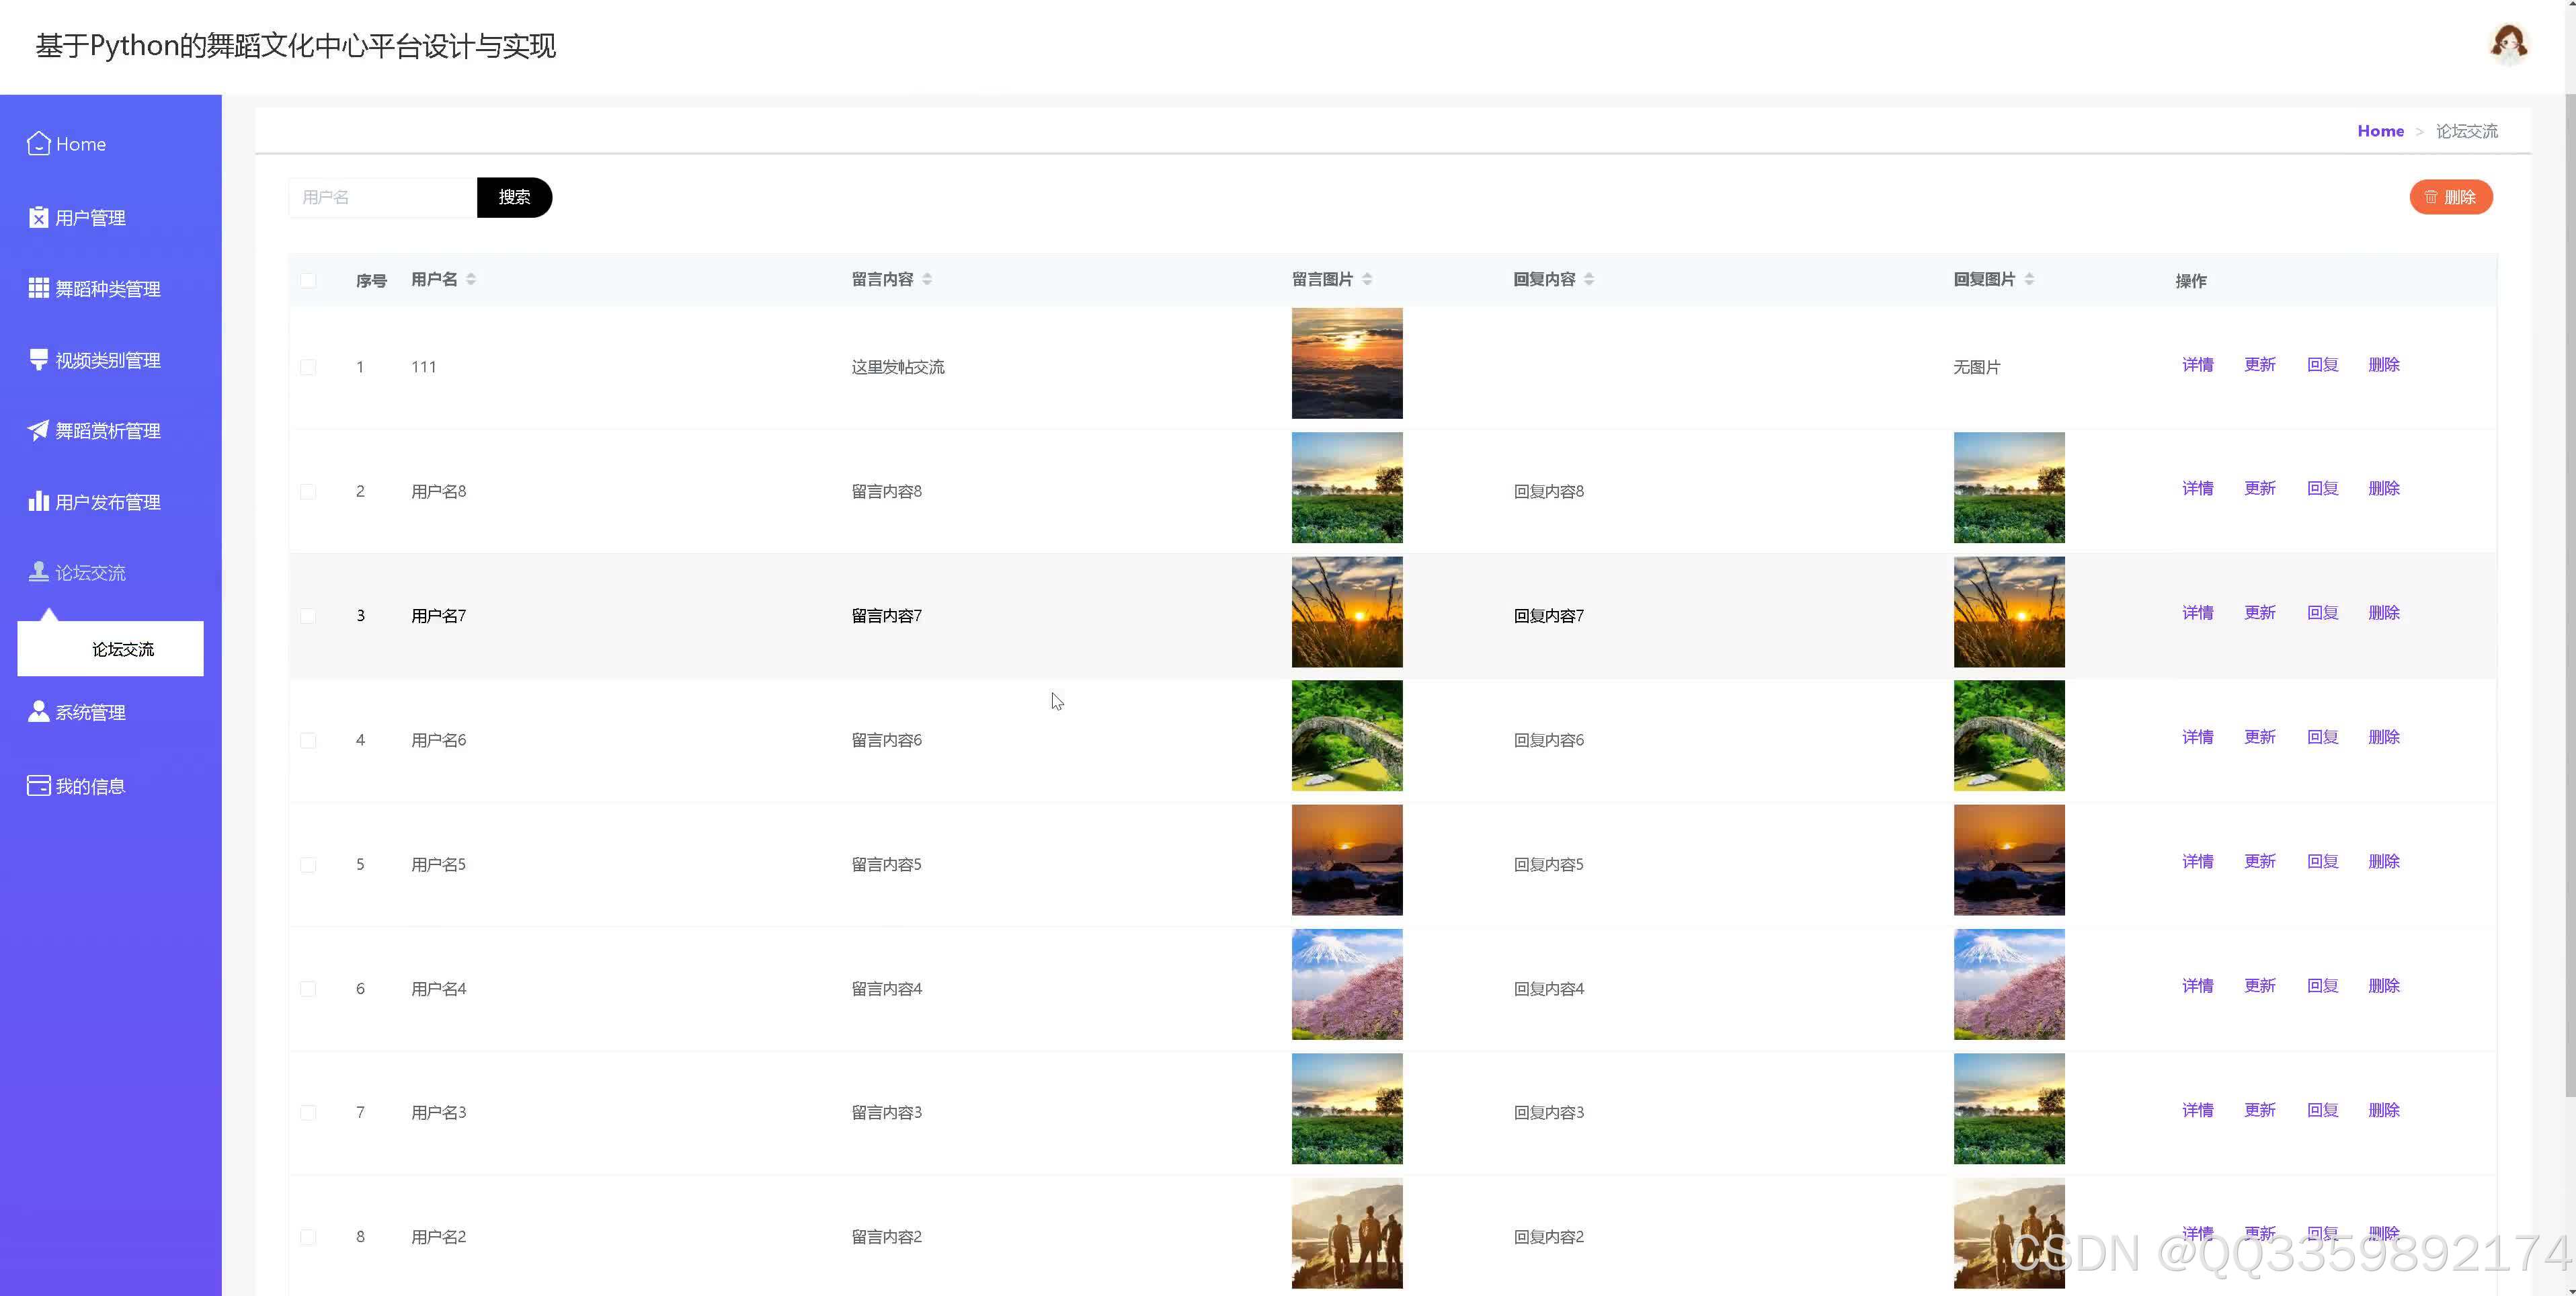Toggle the select-all header checkbox
The image size is (2576, 1296).
click(x=308, y=280)
